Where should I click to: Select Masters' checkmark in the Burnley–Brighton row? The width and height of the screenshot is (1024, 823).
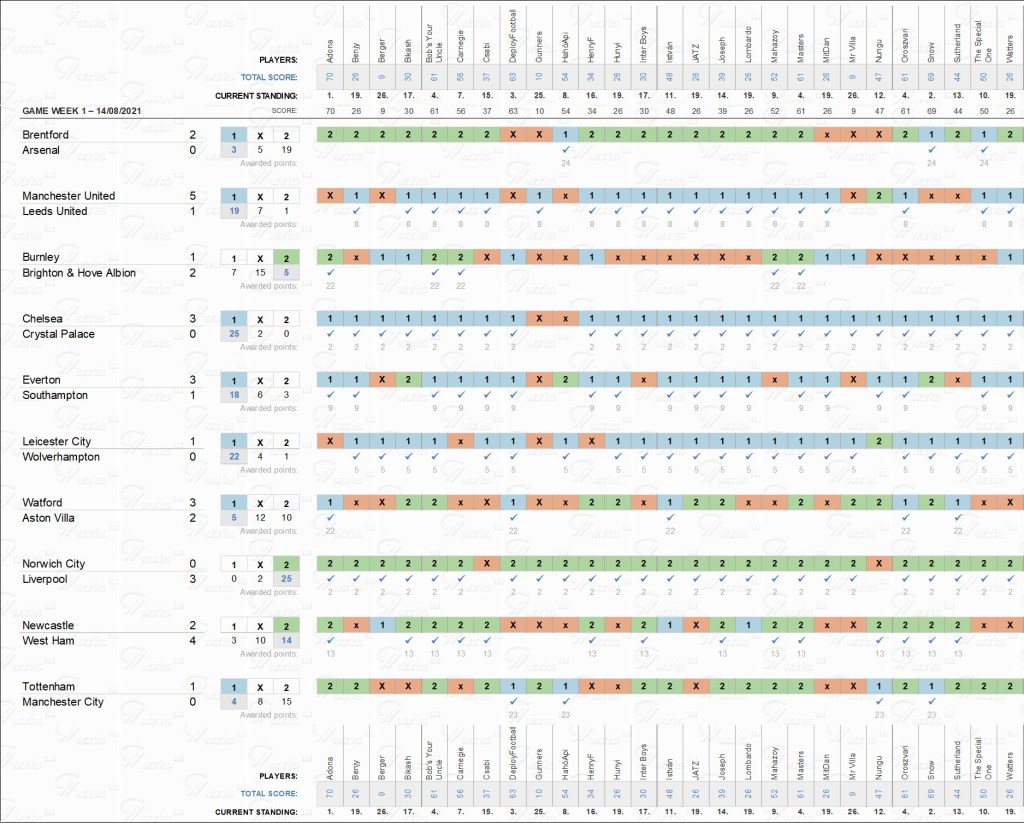(x=800, y=272)
